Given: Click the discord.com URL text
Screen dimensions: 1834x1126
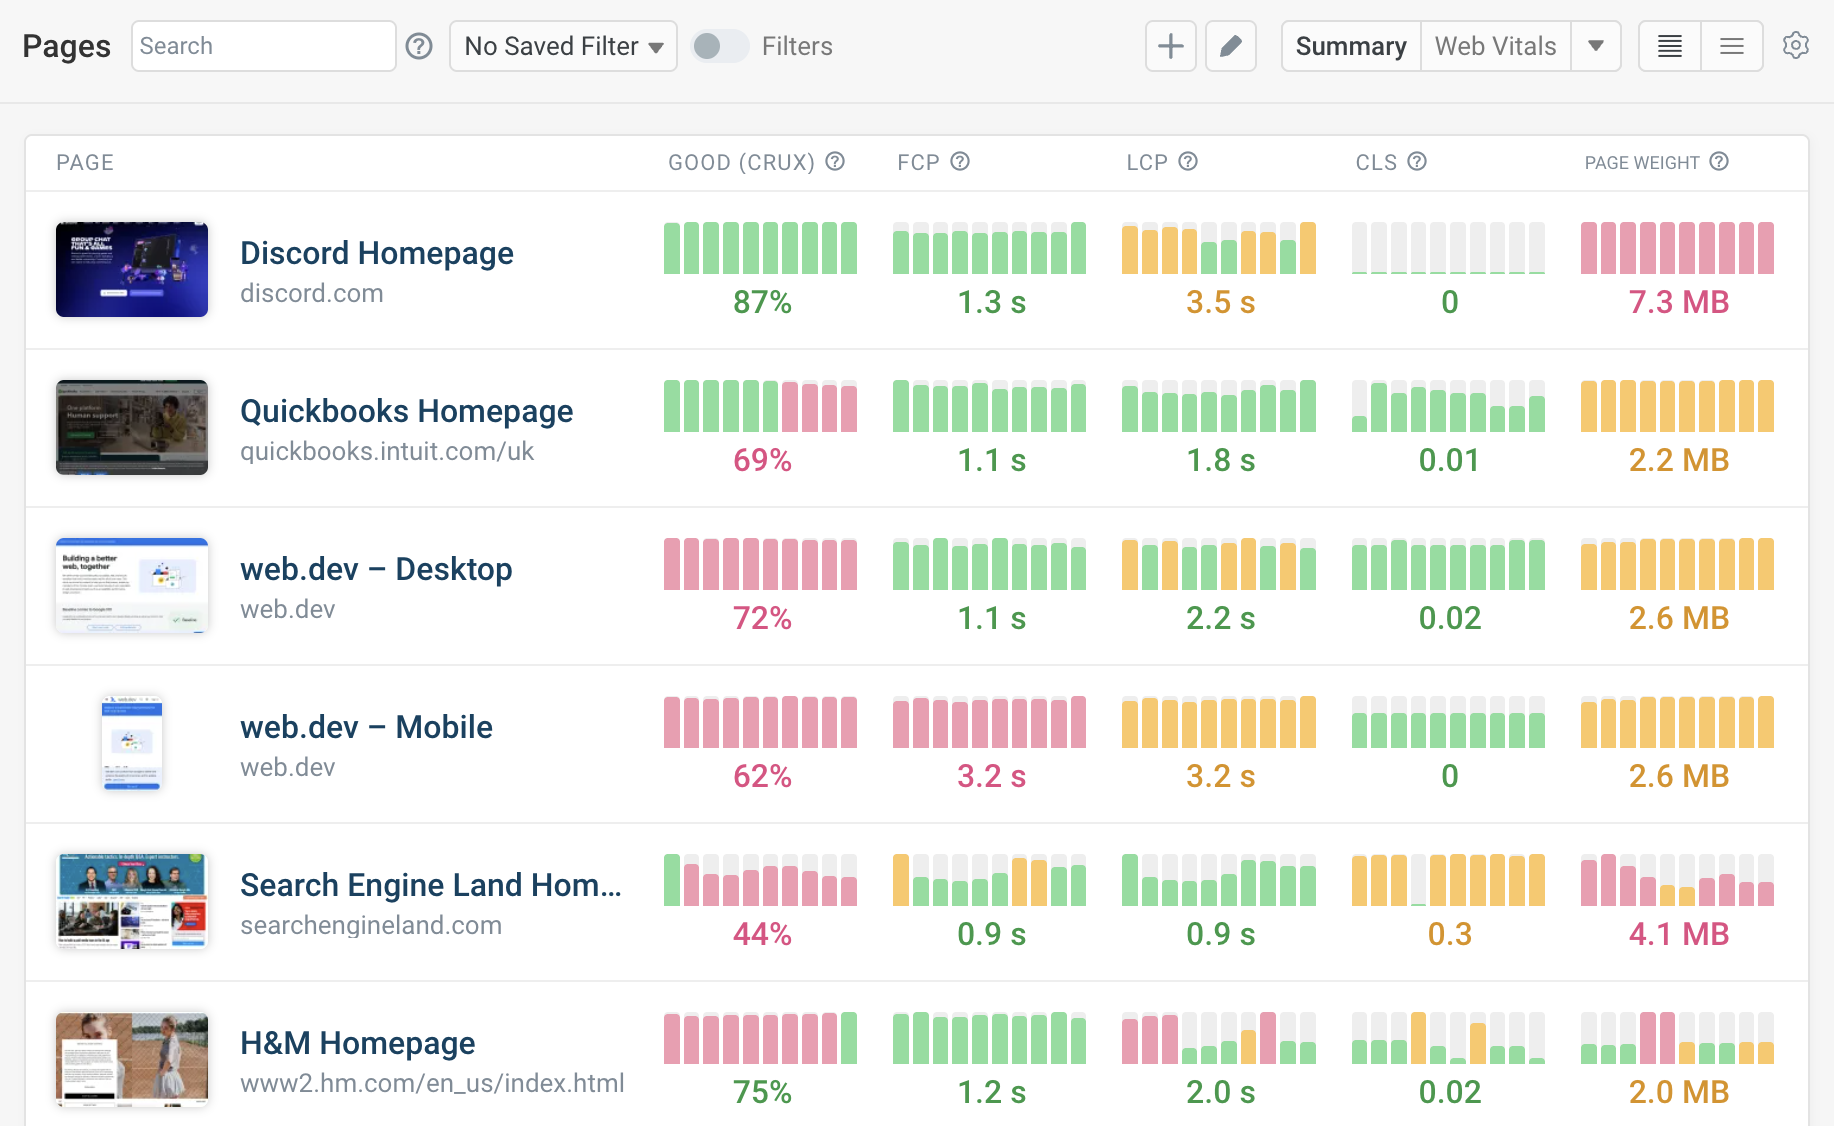Looking at the screenshot, I should point(312,293).
